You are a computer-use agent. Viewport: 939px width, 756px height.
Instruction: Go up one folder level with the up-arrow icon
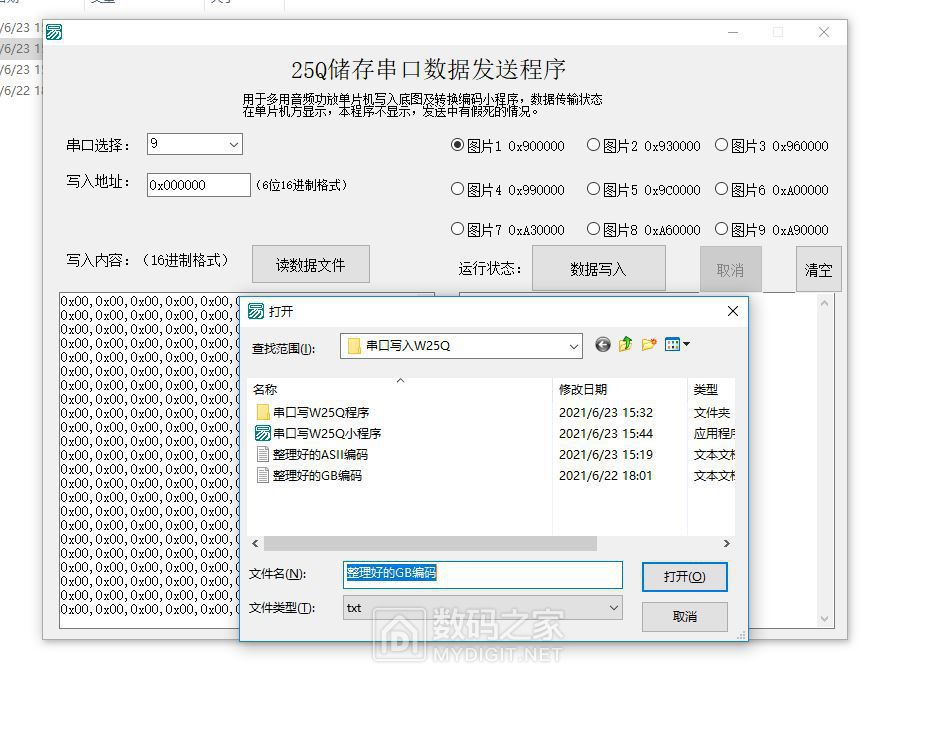[x=625, y=344]
